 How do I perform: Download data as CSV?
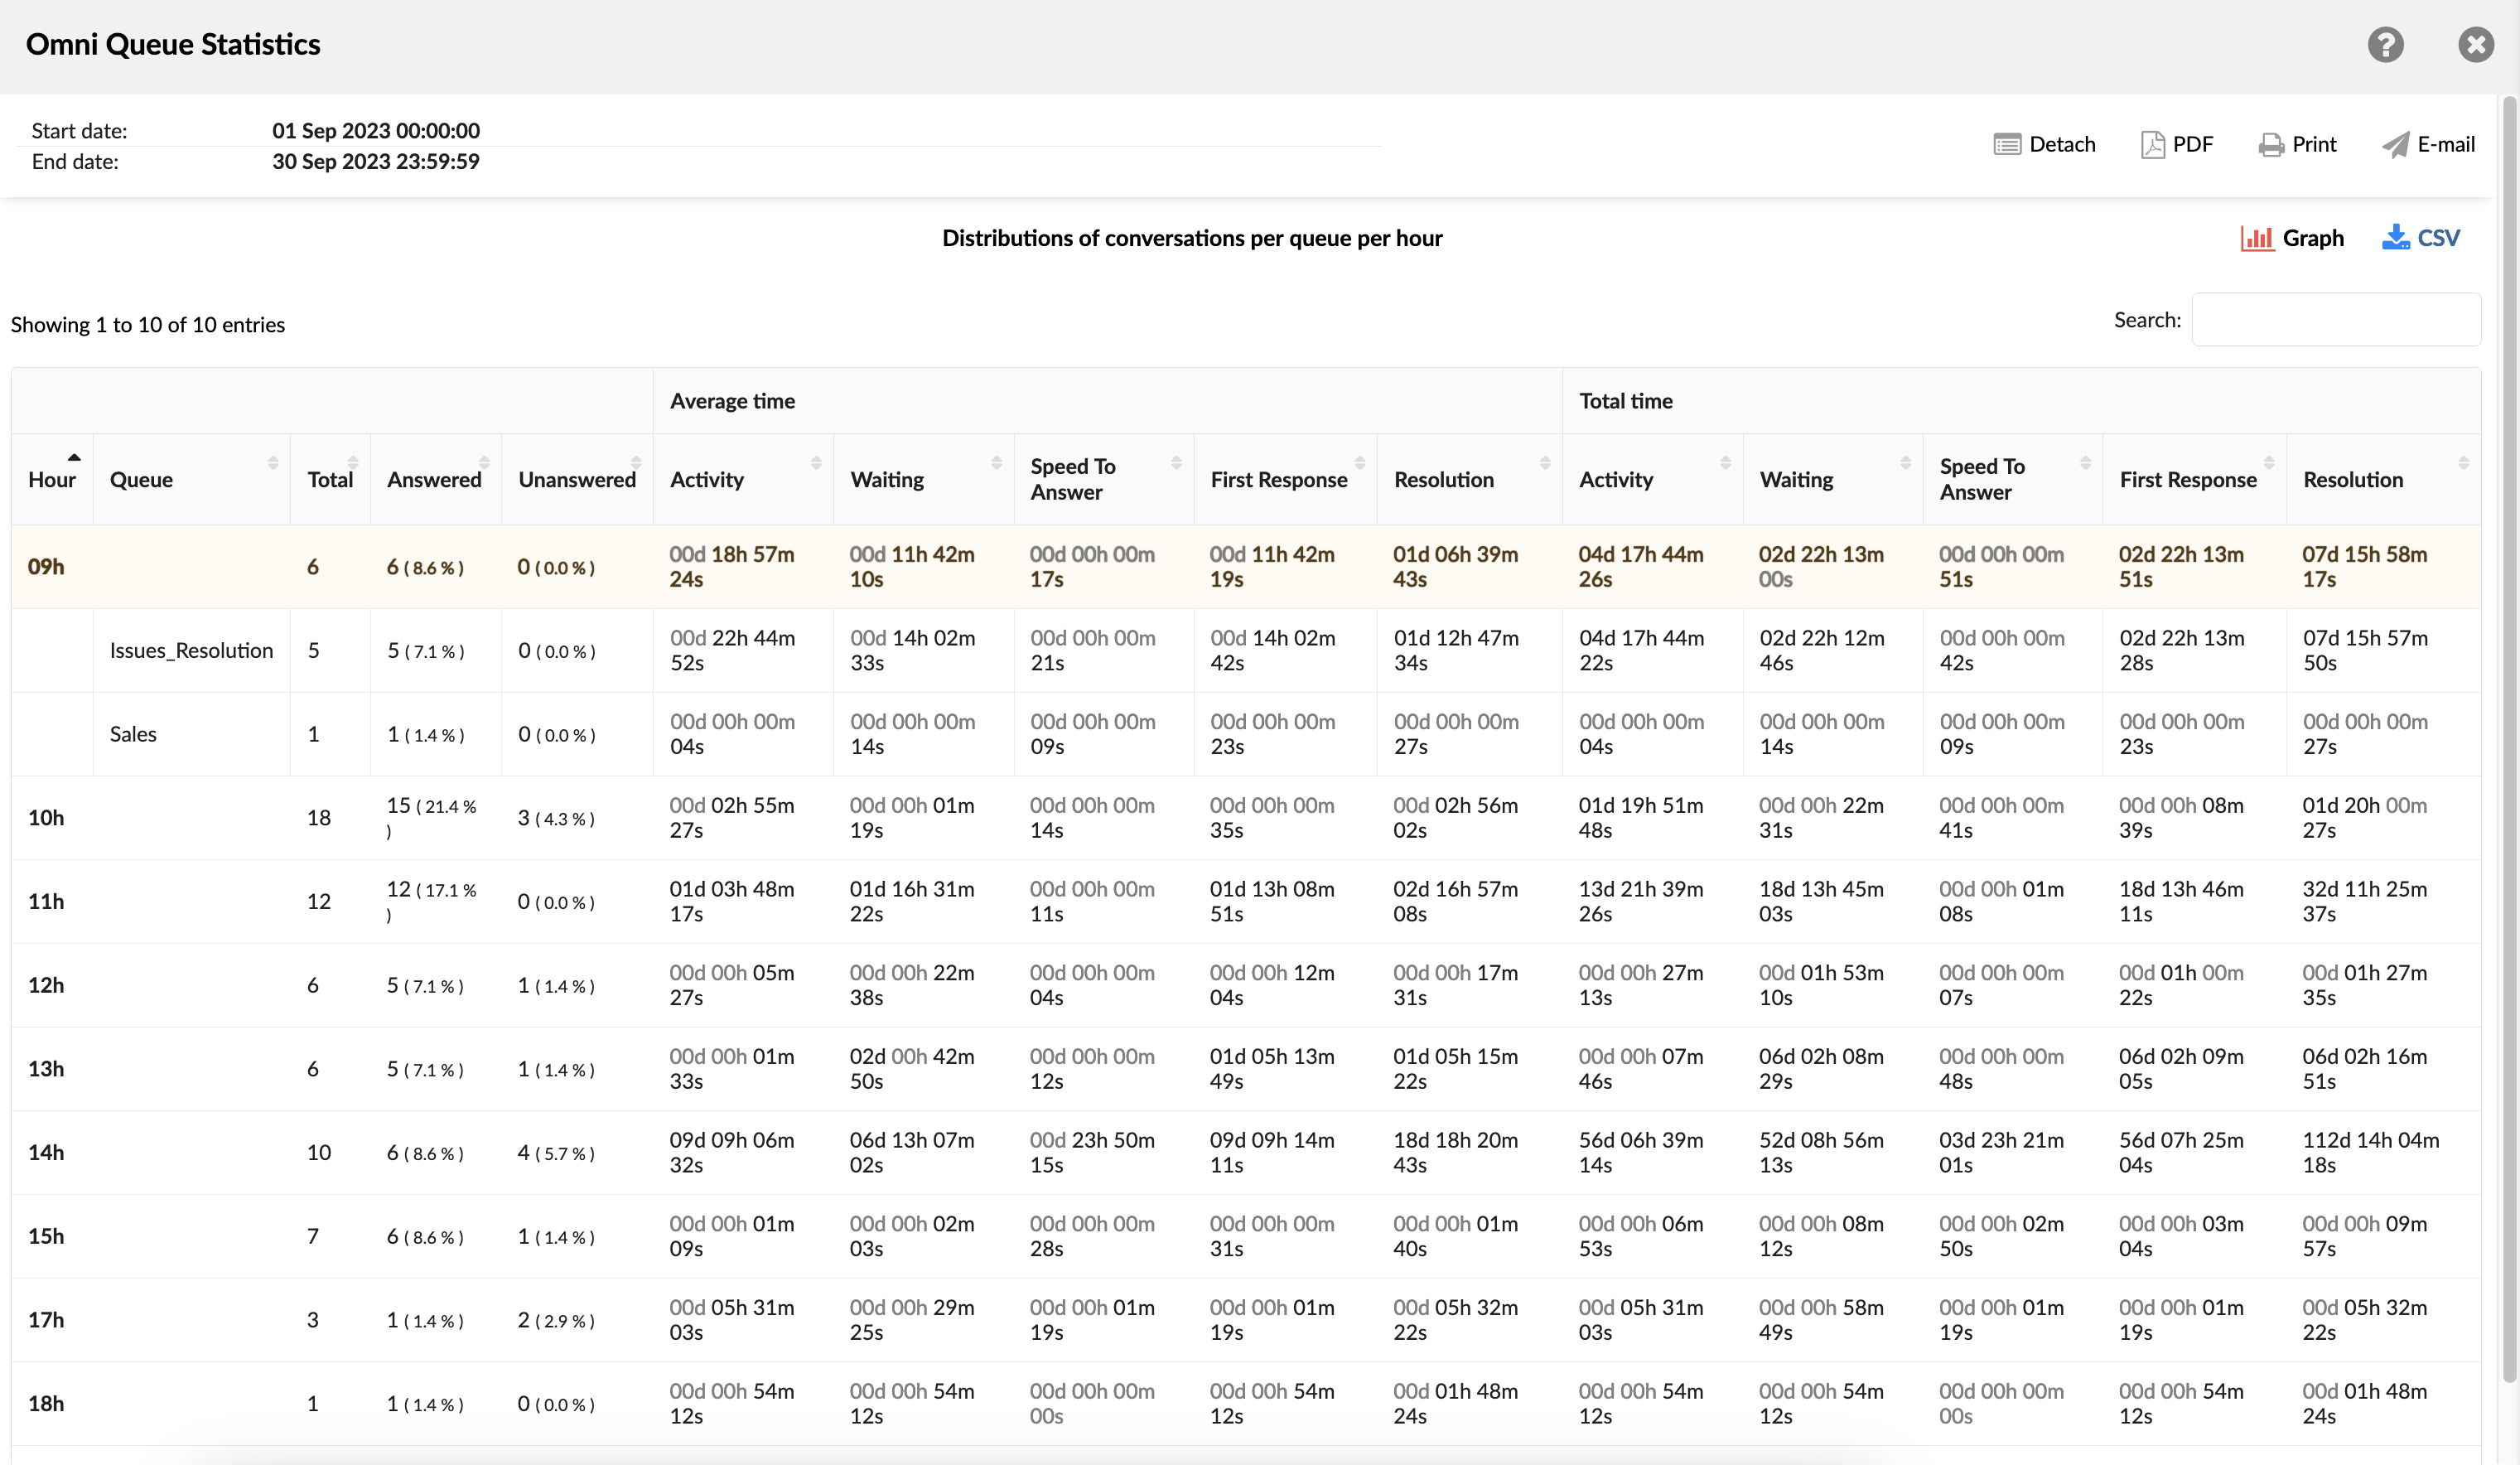(x=2438, y=238)
